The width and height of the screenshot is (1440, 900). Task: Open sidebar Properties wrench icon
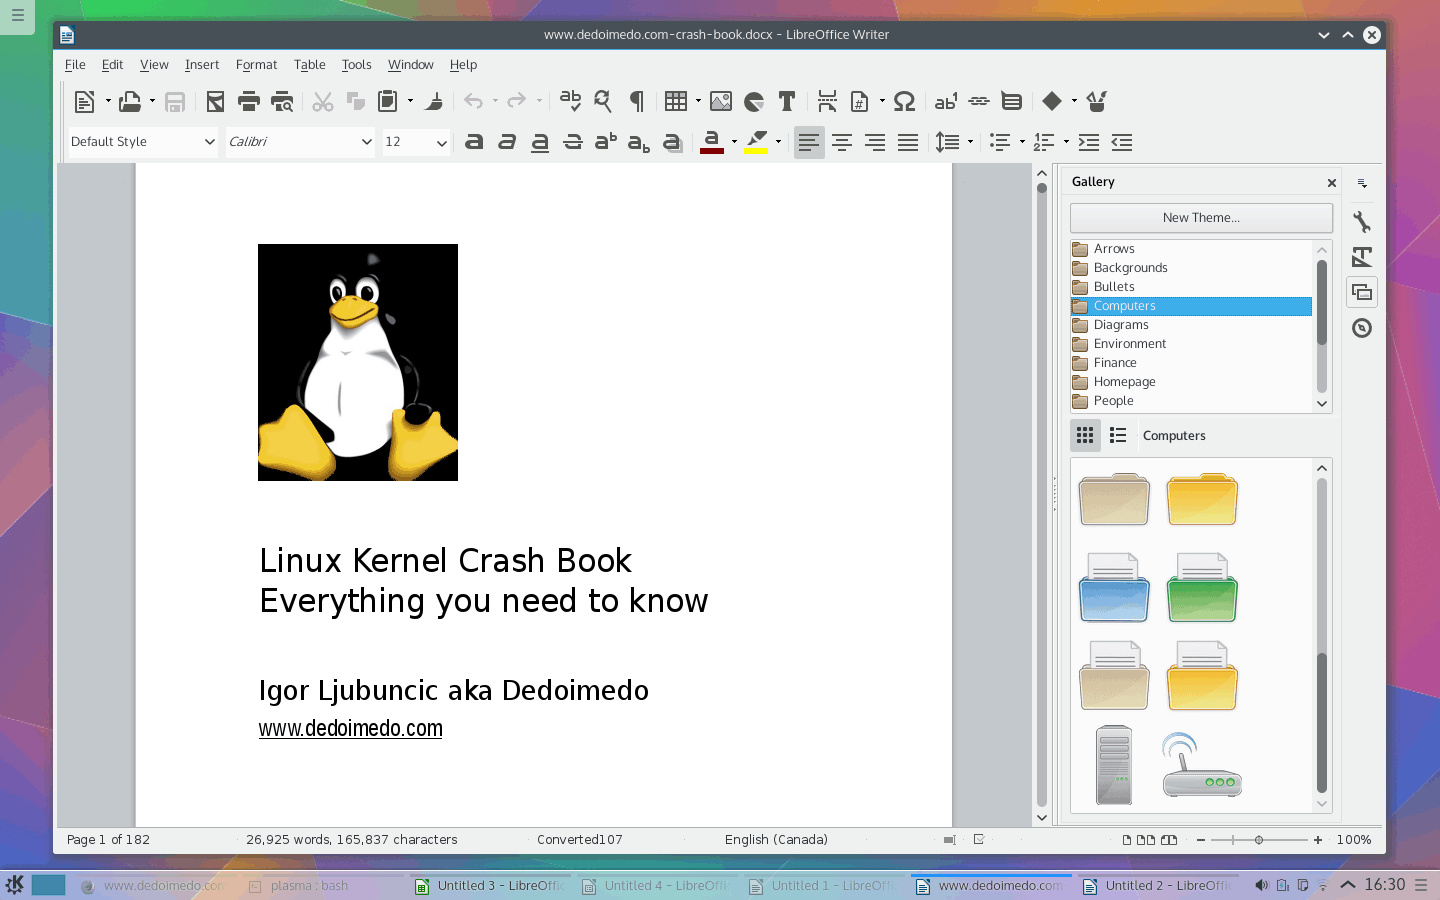point(1362,221)
